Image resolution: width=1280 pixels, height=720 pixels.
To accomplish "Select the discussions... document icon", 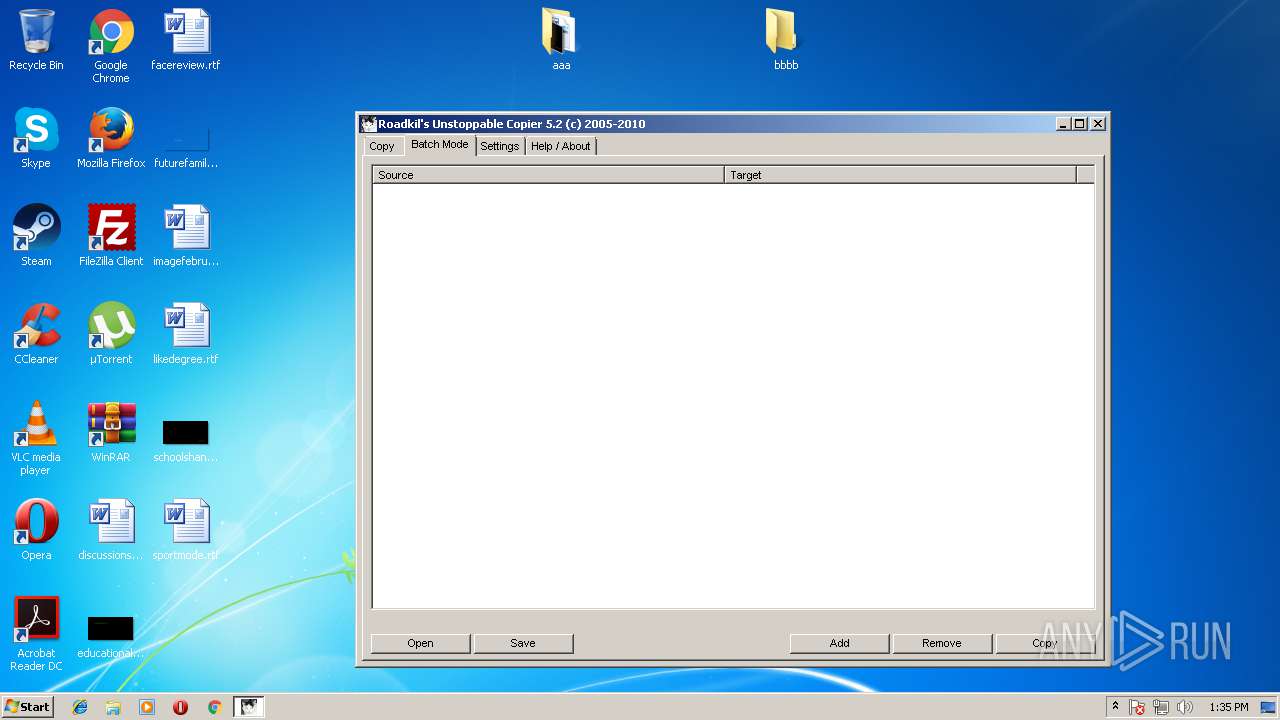I will click(x=111, y=530).
